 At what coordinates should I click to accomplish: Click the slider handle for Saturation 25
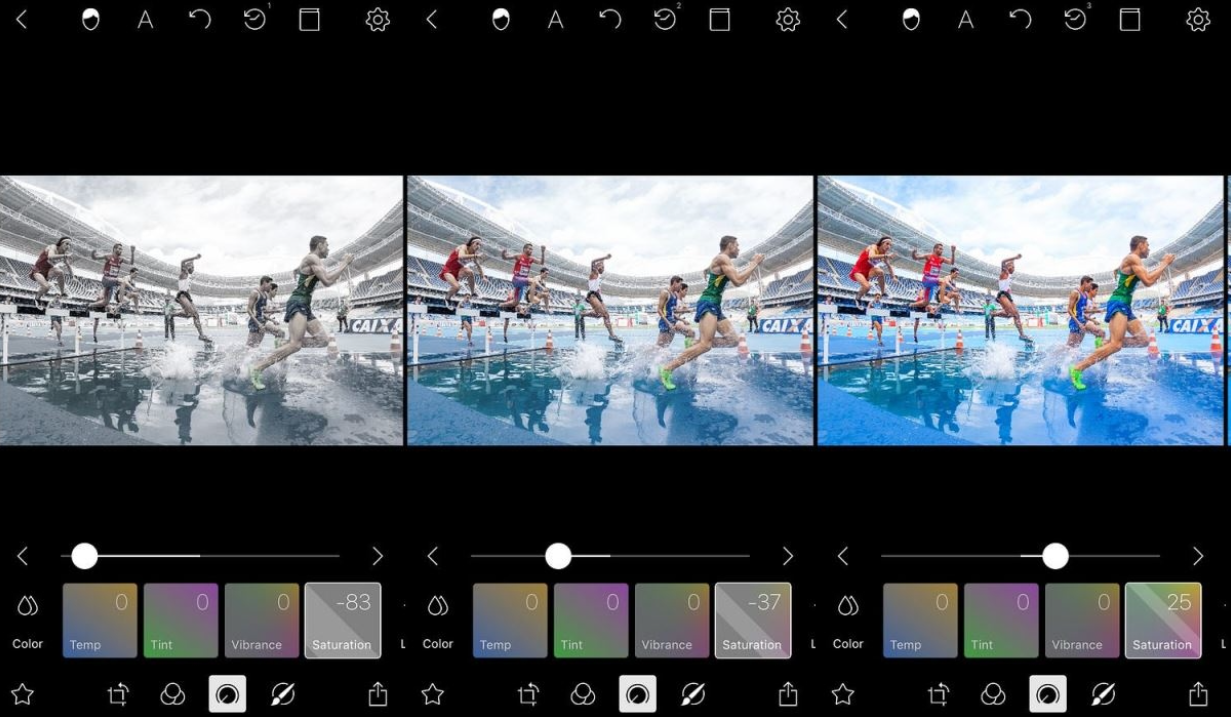[x=1055, y=556]
